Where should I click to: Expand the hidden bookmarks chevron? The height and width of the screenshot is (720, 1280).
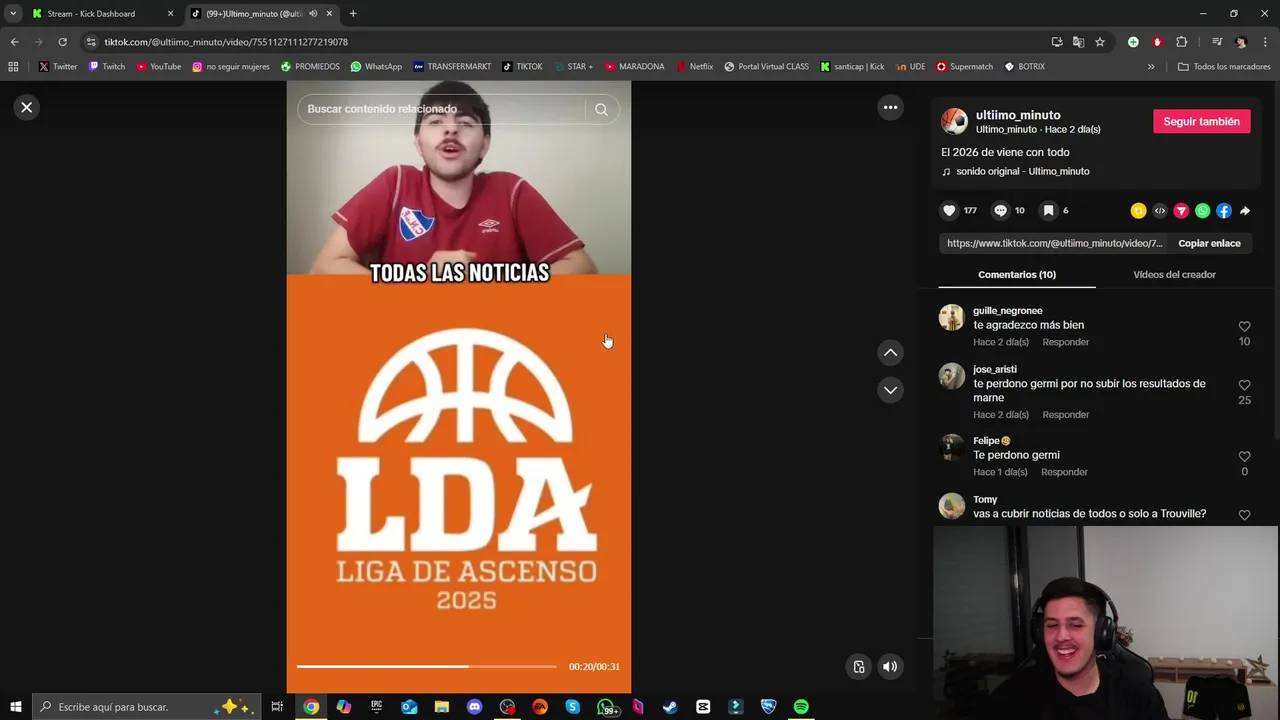(x=1151, y=67)
